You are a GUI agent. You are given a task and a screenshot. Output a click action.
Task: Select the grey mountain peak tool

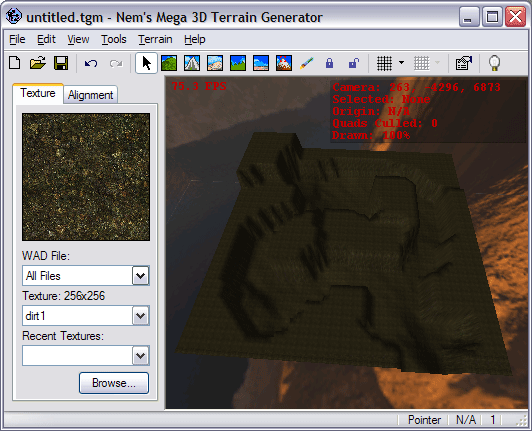192,63
